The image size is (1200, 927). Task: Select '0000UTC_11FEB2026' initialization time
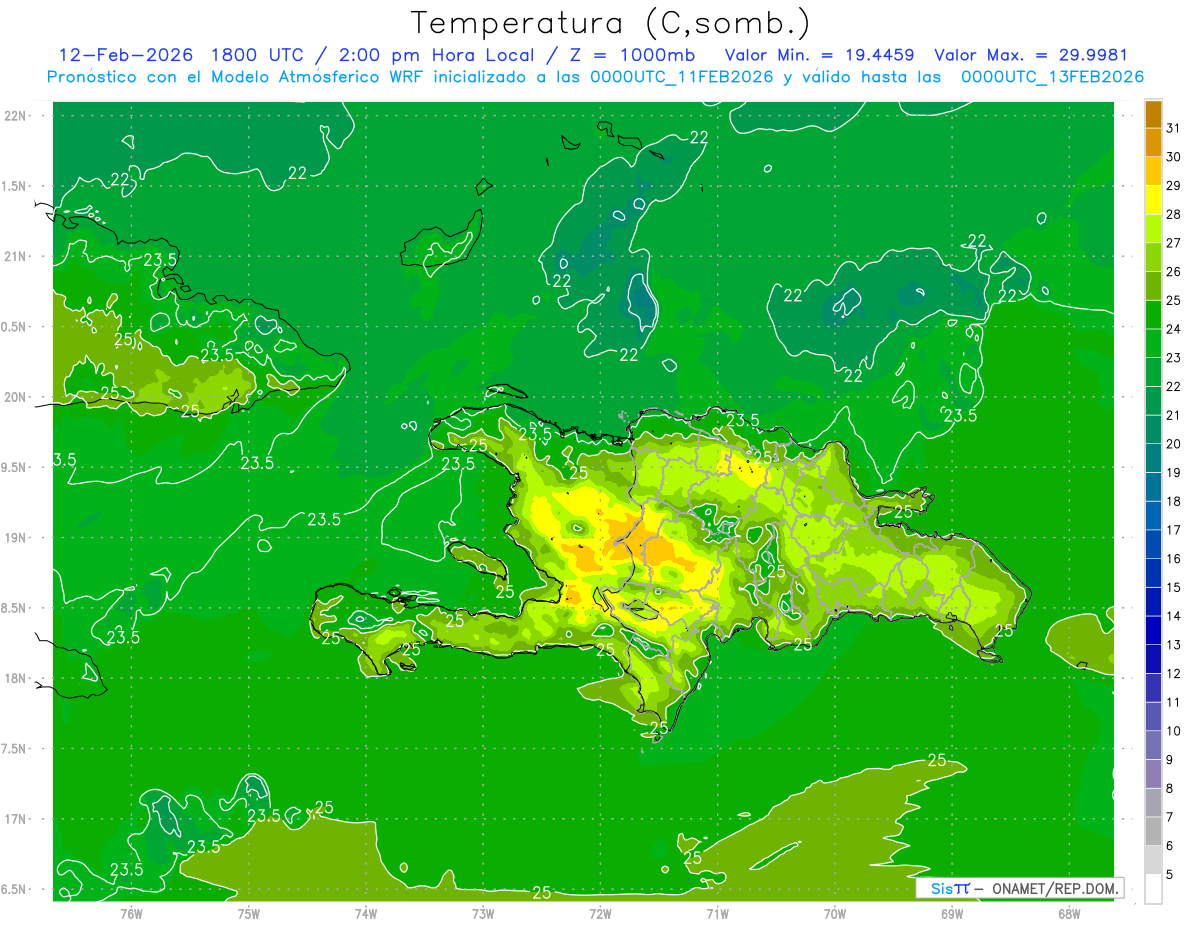point(681,77)
